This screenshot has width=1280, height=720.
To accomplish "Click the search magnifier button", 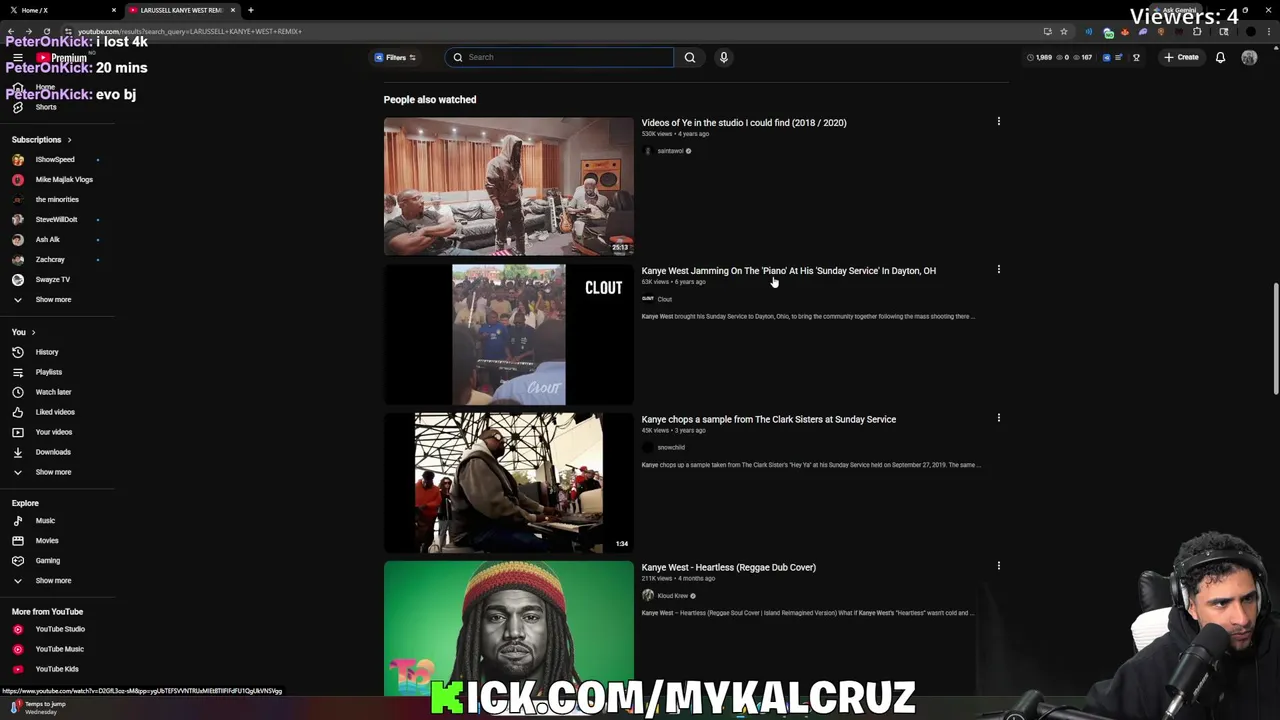I will tap(690, 57).
